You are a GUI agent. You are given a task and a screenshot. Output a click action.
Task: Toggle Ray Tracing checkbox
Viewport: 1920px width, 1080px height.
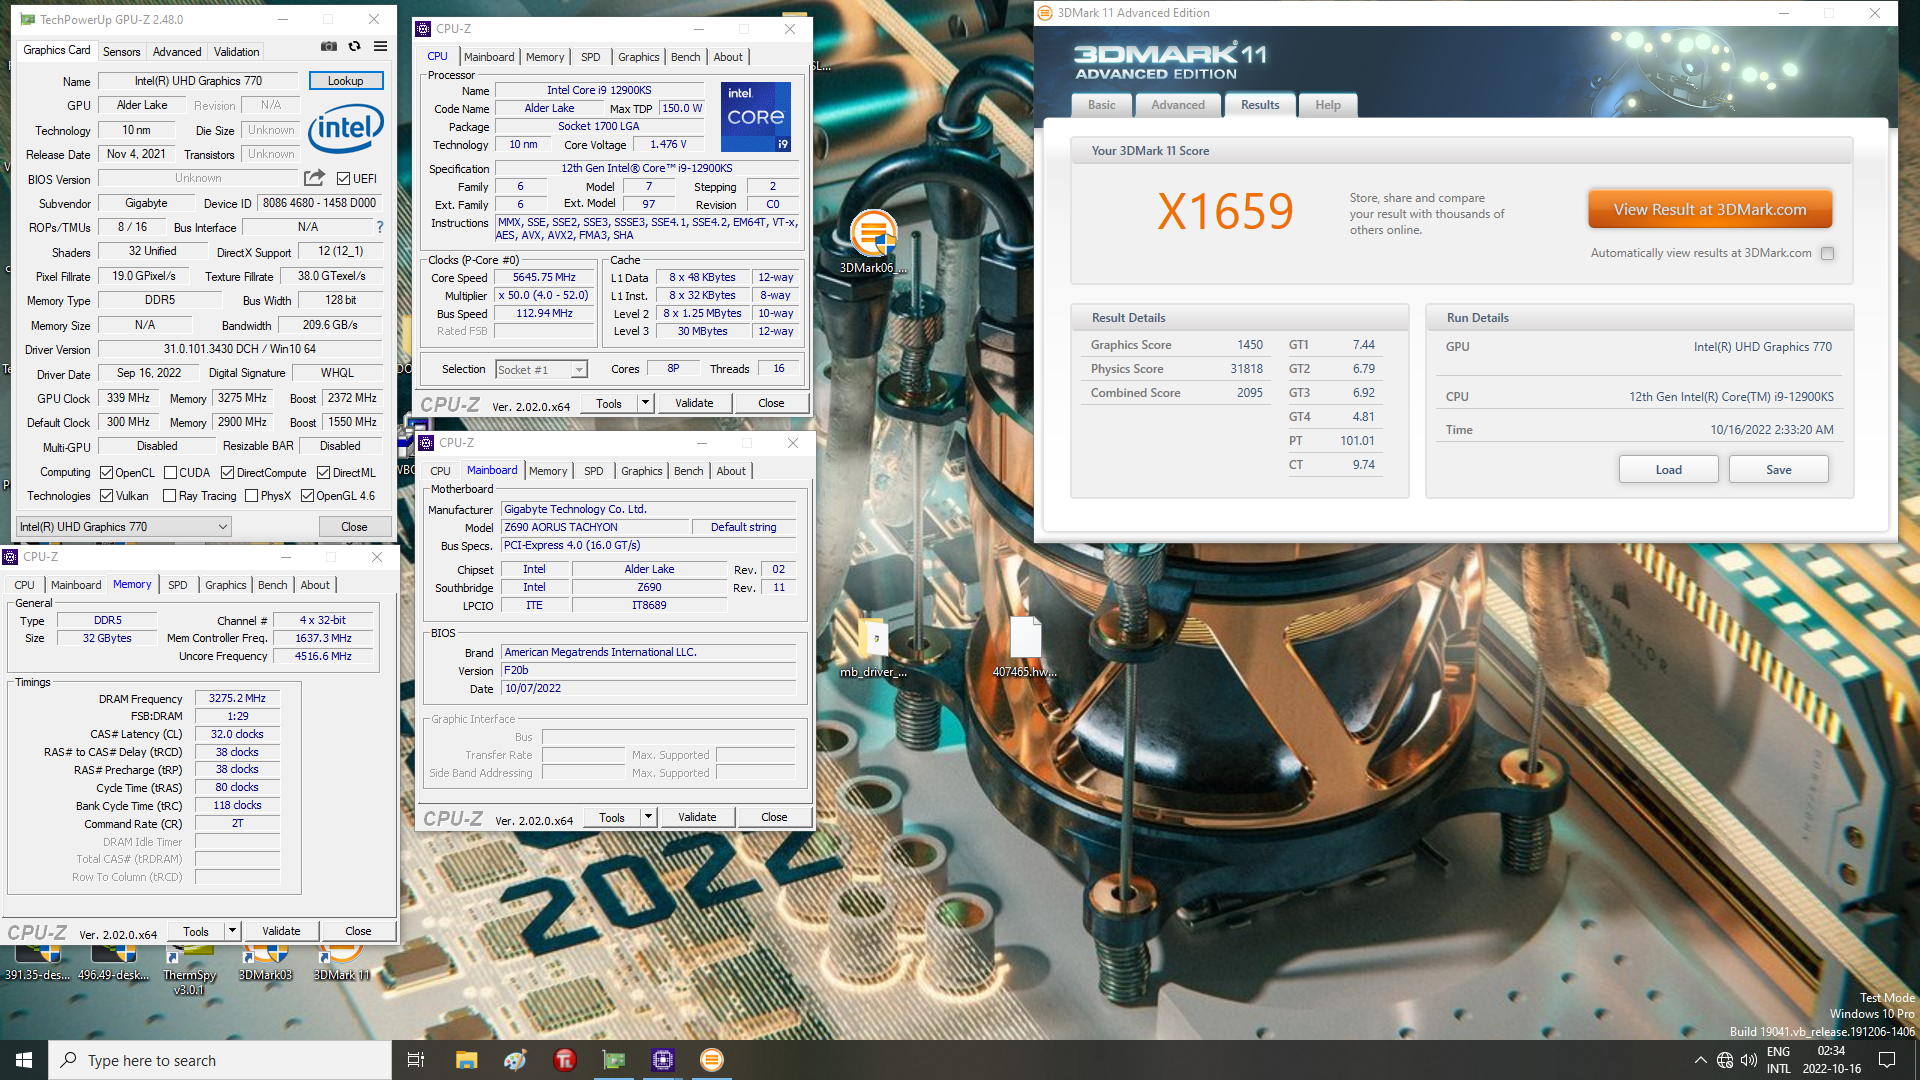[x=170, y=495]
